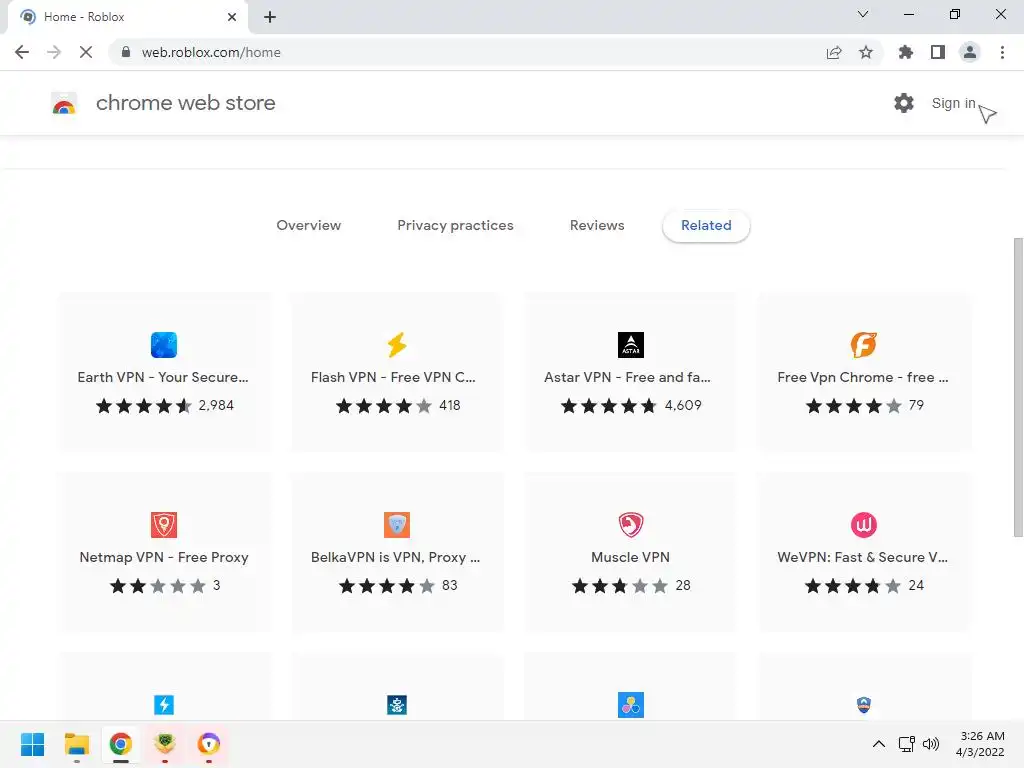1024x768 pixels.
Task: Click Netmap VPN two-star rating
Action: point(157,586)
